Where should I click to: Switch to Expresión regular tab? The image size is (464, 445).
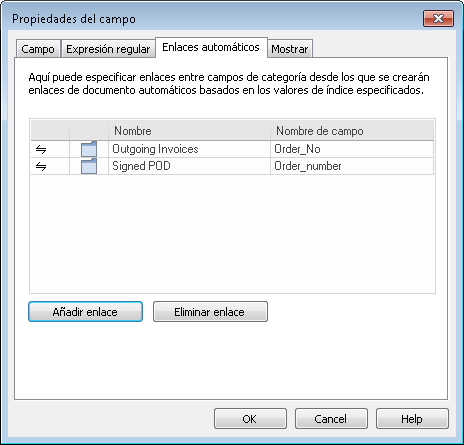[108, 49]
